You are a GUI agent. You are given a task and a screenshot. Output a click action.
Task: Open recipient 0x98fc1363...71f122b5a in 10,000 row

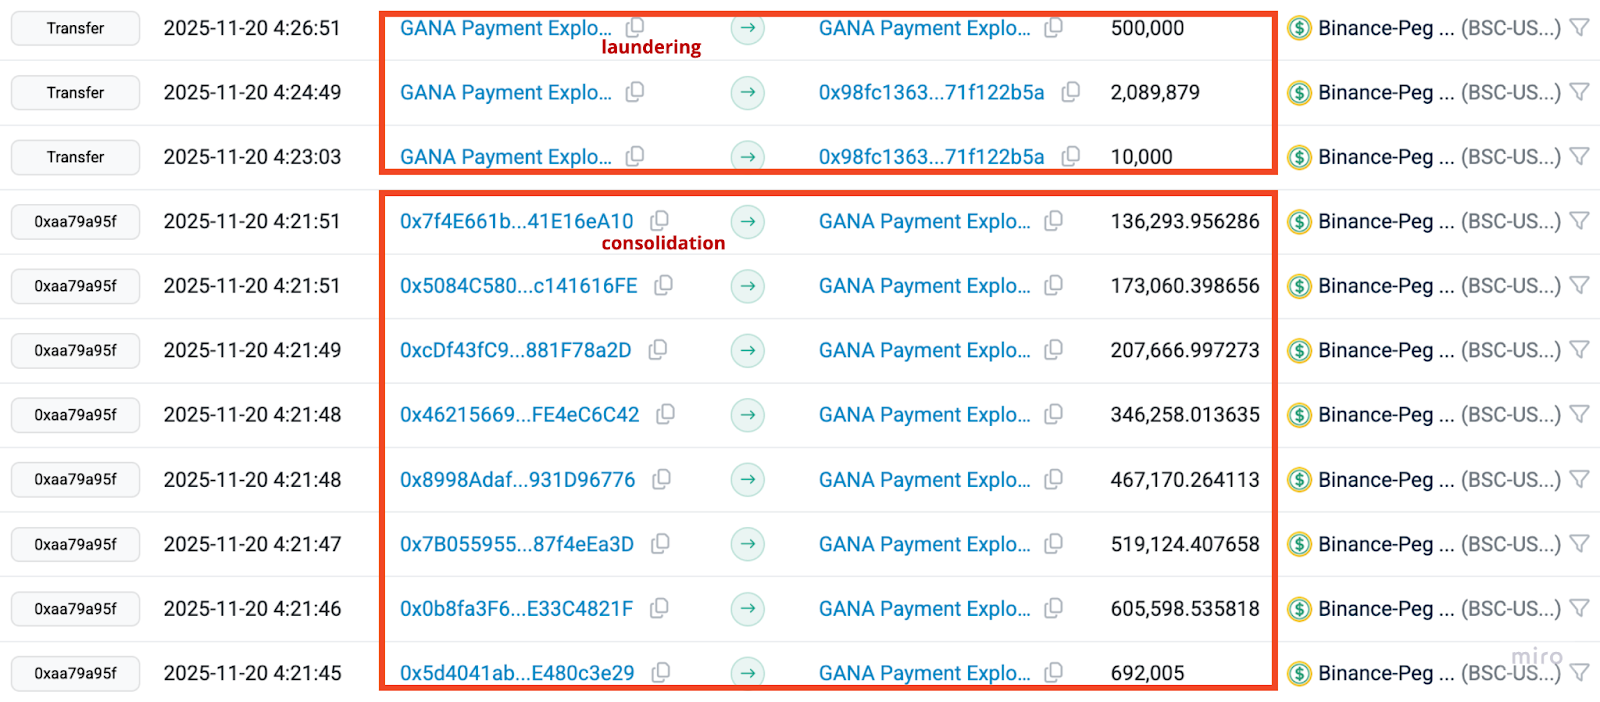(x=932, y=157)
